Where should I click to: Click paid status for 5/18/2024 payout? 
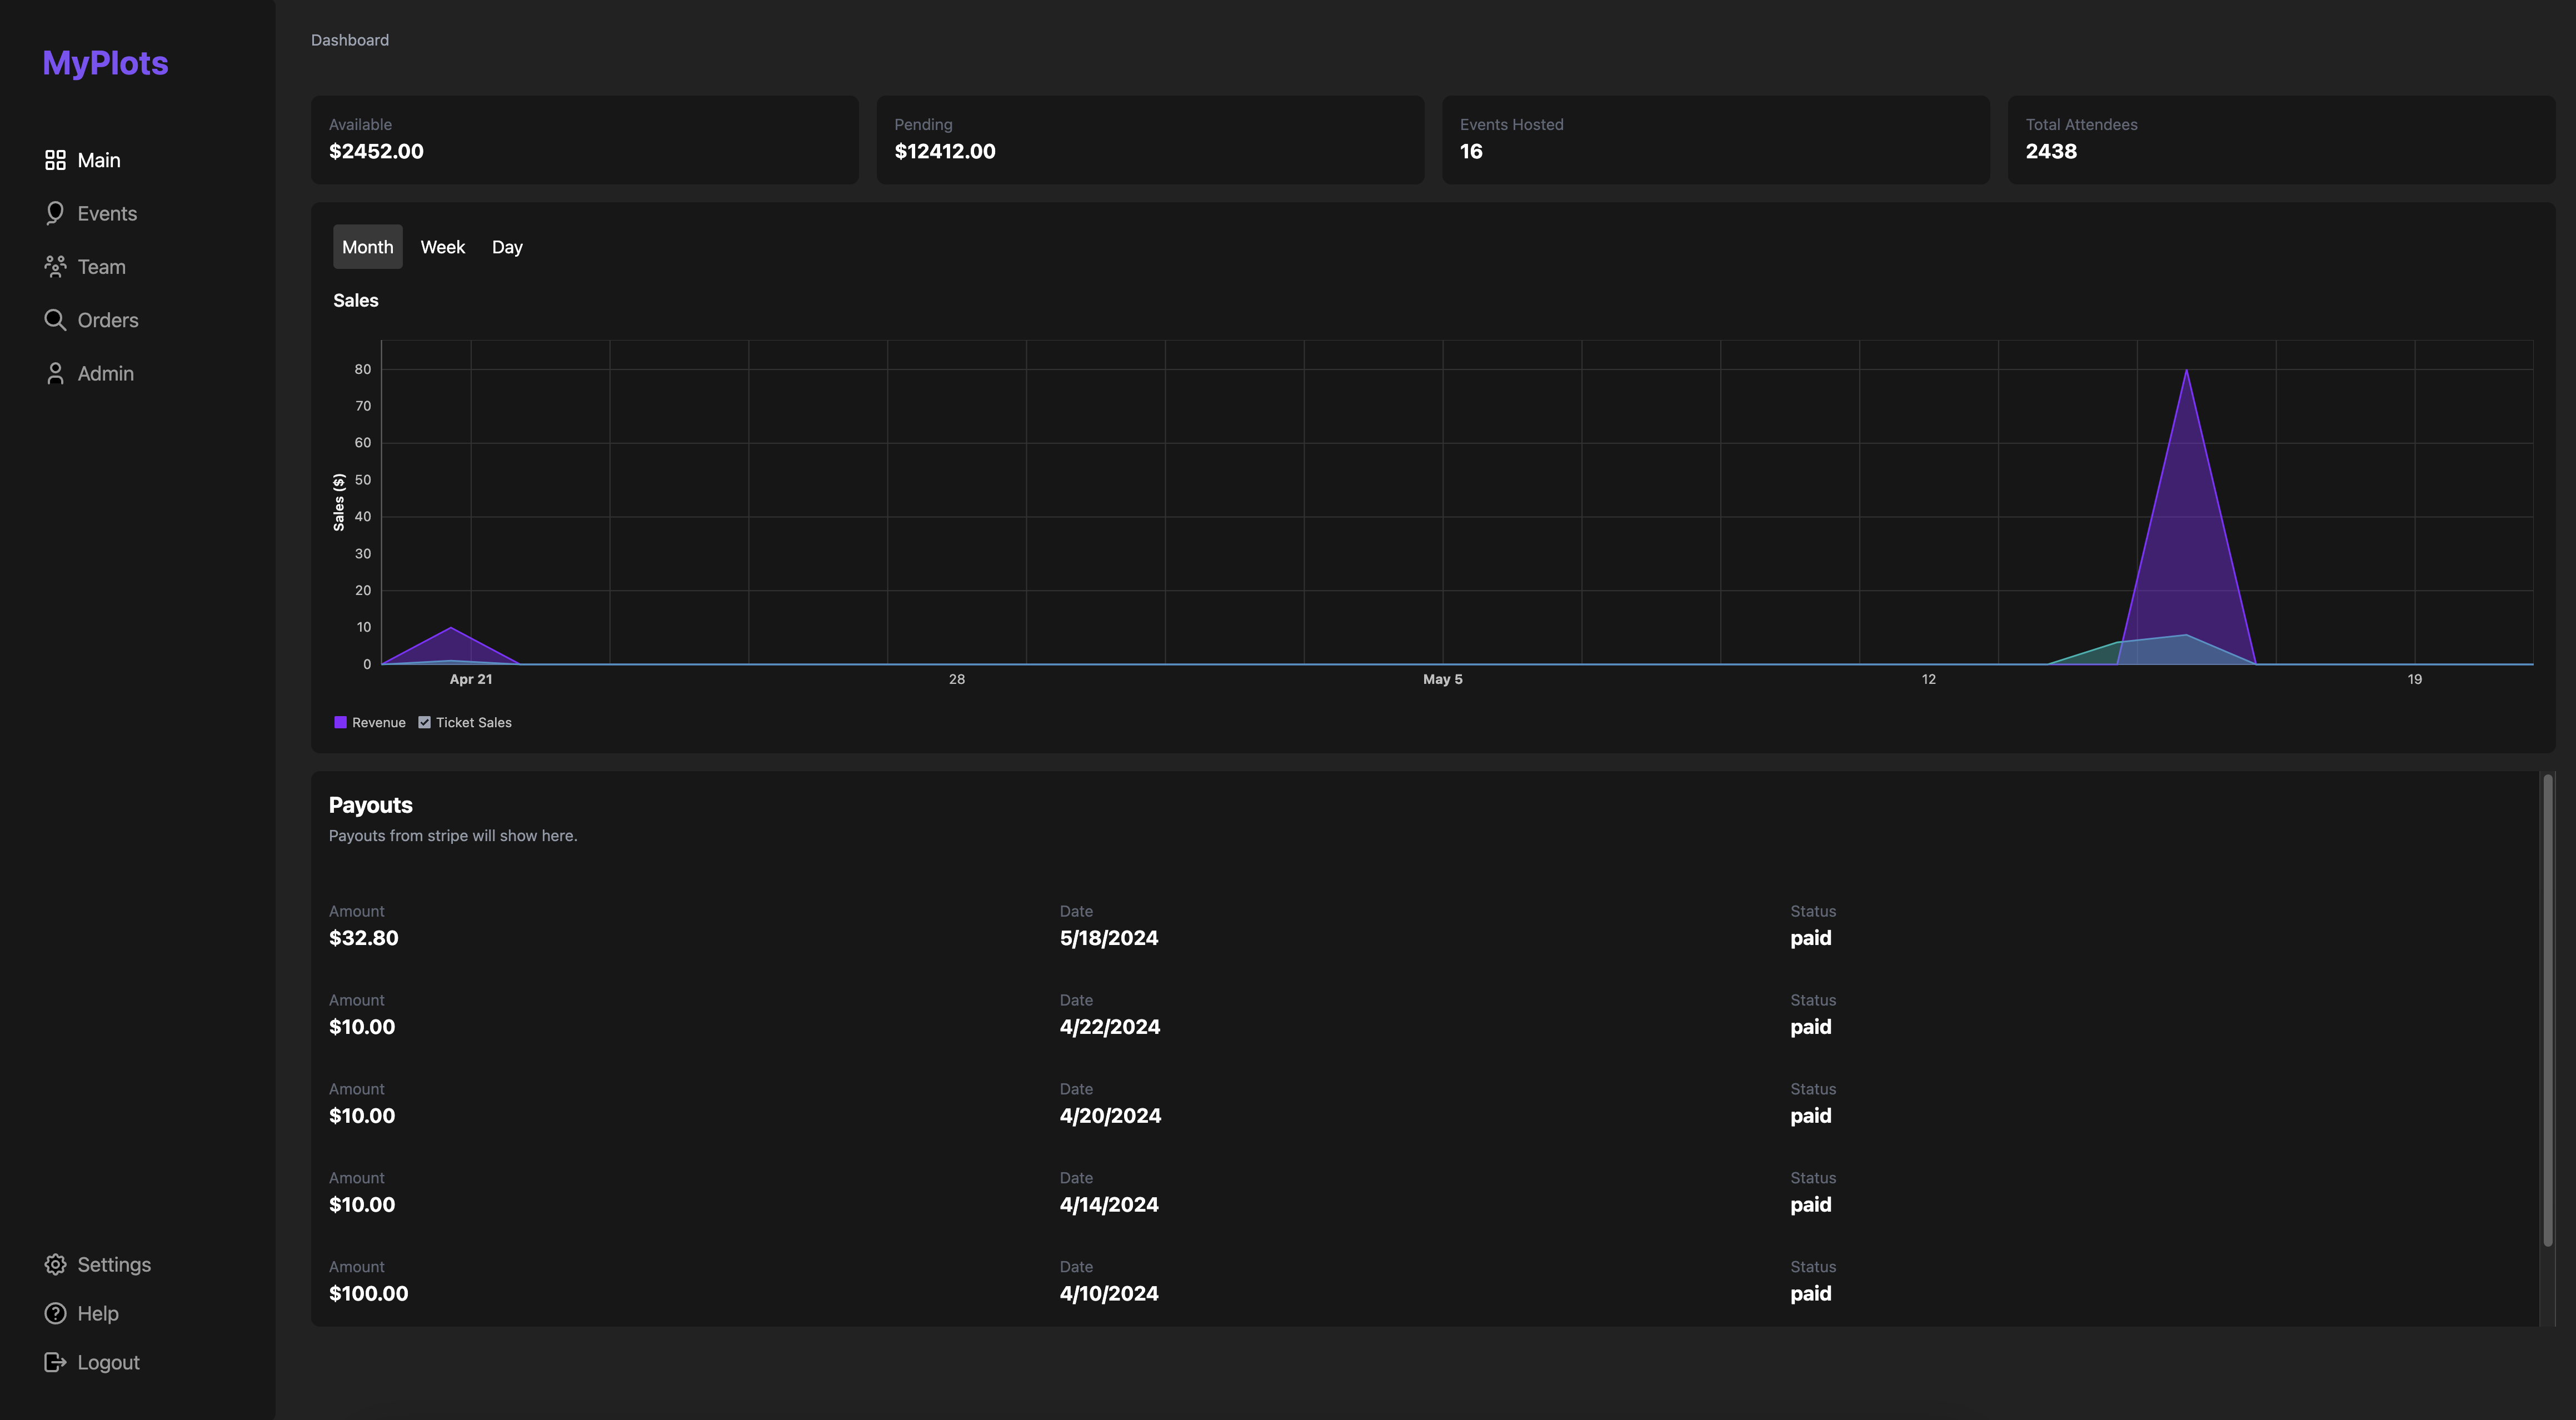pos(1811,938)
